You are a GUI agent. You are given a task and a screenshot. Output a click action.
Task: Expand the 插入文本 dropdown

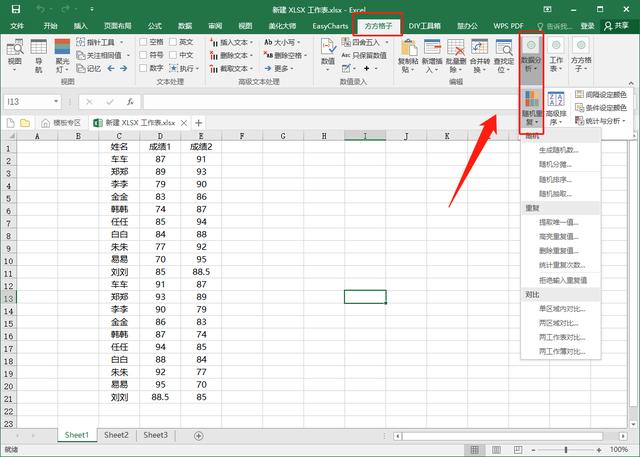coord(251,42)
